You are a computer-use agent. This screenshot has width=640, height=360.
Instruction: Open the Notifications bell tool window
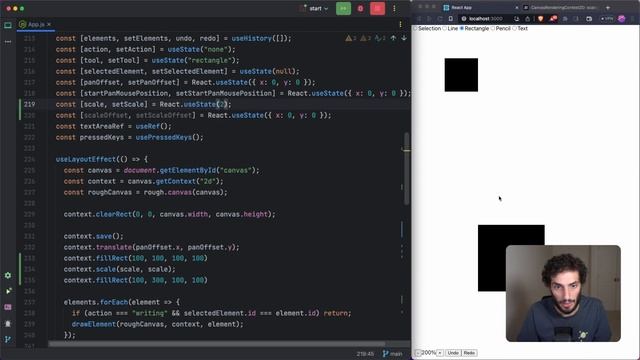pos(8,324)
